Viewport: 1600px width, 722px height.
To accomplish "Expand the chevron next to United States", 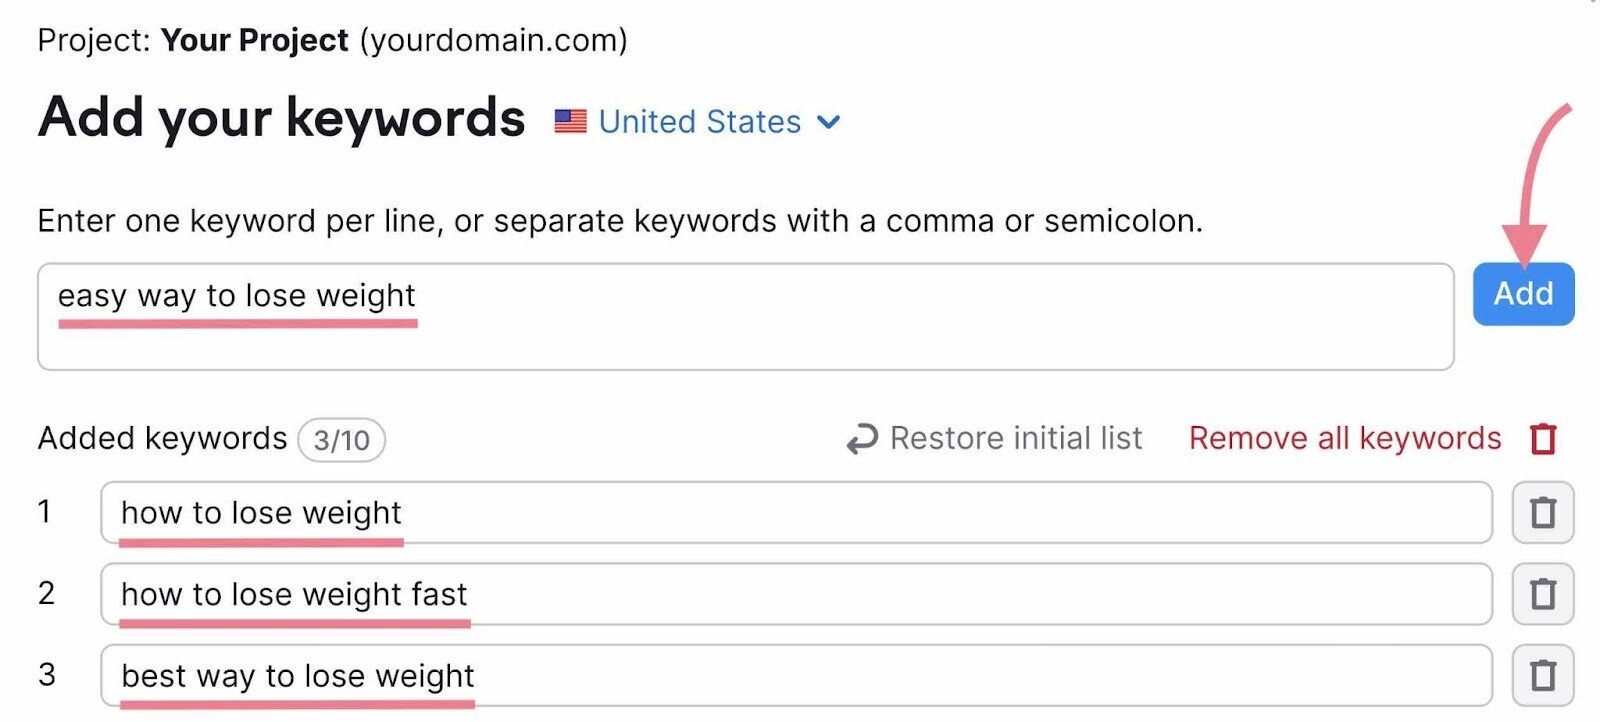I will (x=828, y=122).
